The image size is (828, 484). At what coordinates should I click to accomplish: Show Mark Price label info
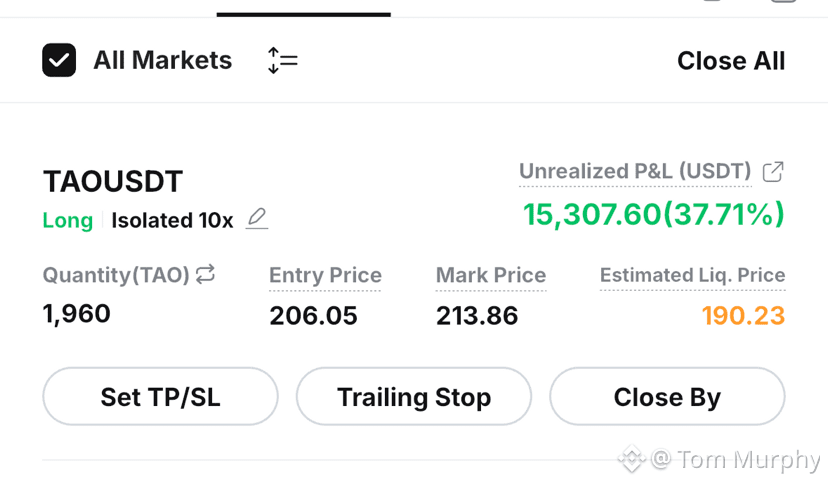[x=491, y=276]
